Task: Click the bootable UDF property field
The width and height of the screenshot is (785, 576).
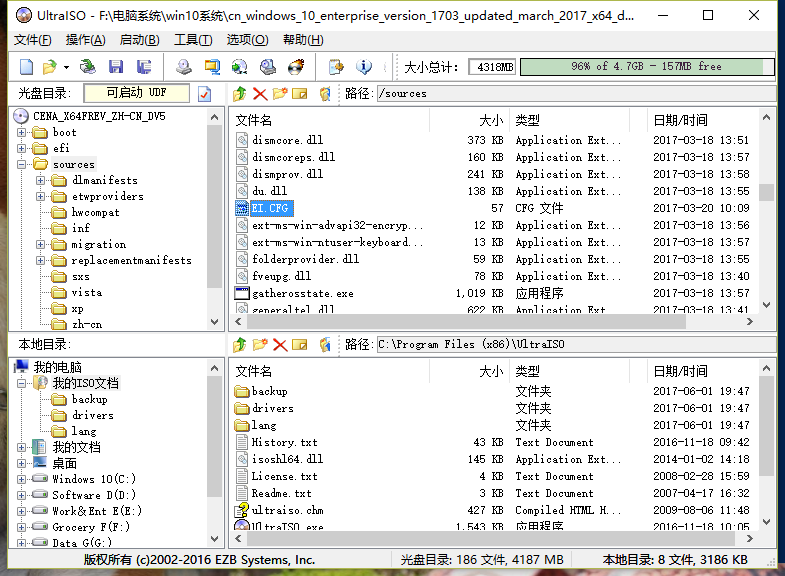Action: click(137, 93)
